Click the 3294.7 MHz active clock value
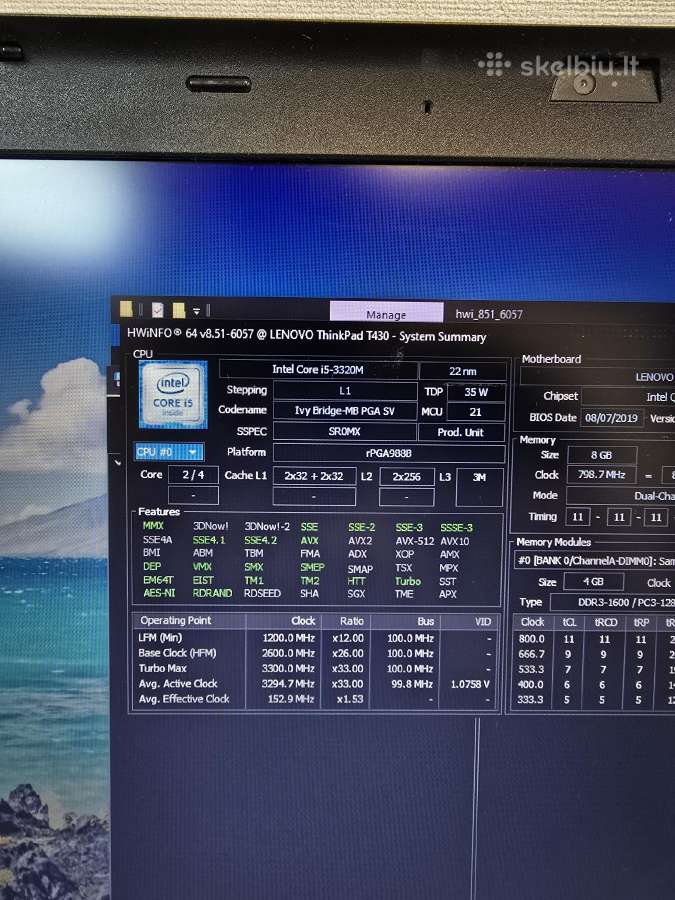Screen dimensions: 675x900 pyautogui.click(x=288, y=684)
